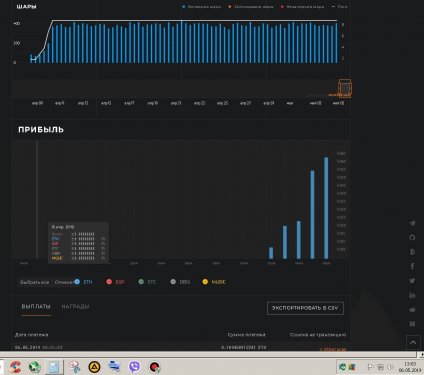This screenshot has width=424, height=375.
Task: Open the yellow triangle taskbar app
Action: [x=94, y=367]
